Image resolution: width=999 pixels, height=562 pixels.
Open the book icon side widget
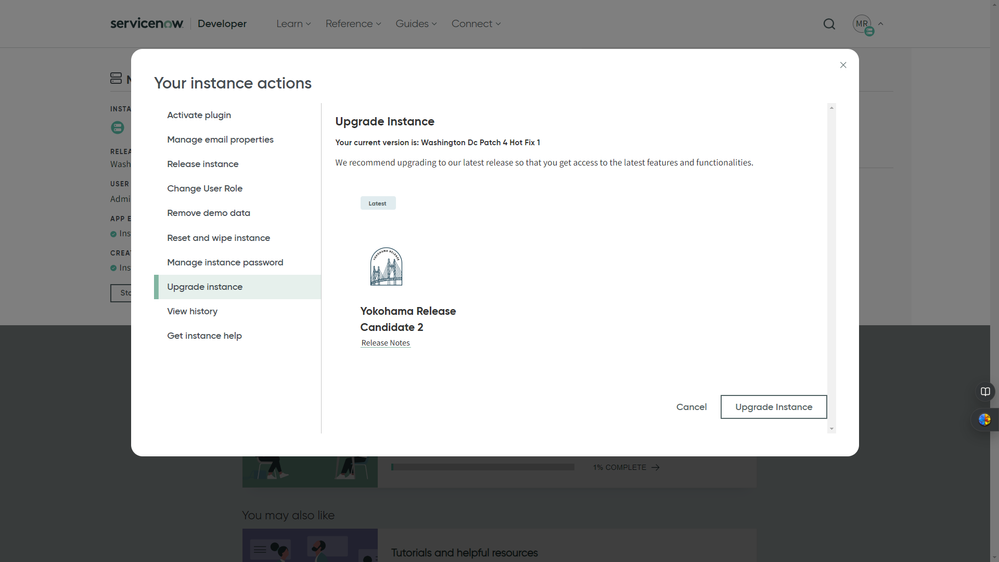pyautogui.click(x=985, y=392)
